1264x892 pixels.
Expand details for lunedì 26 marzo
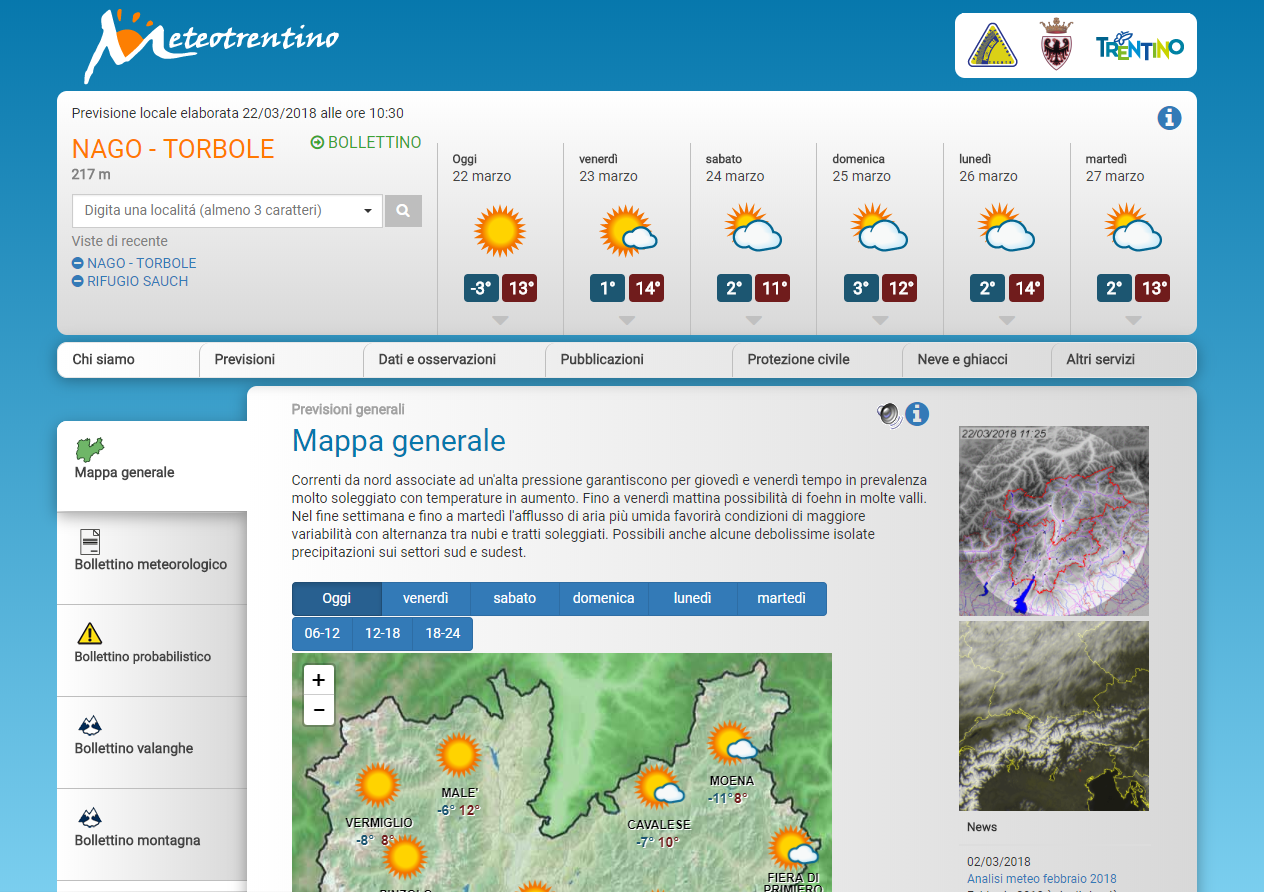point(1007,320)
